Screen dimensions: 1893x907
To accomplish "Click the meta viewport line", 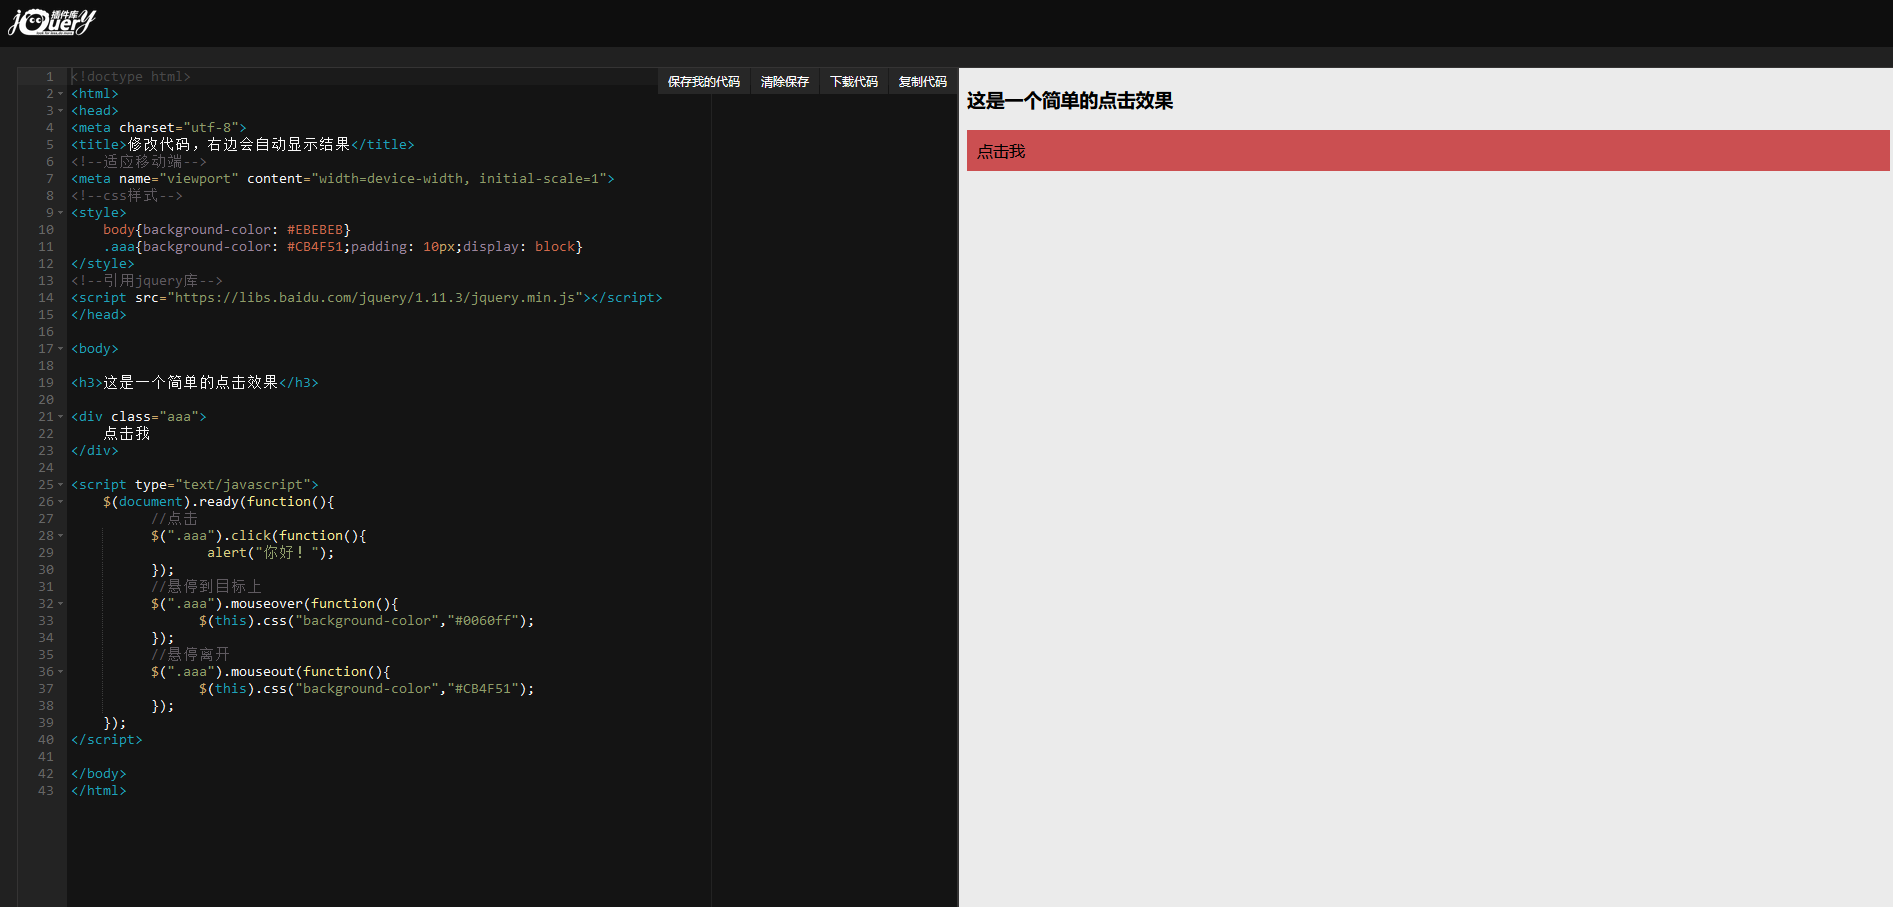I will [x=343, y=179].
